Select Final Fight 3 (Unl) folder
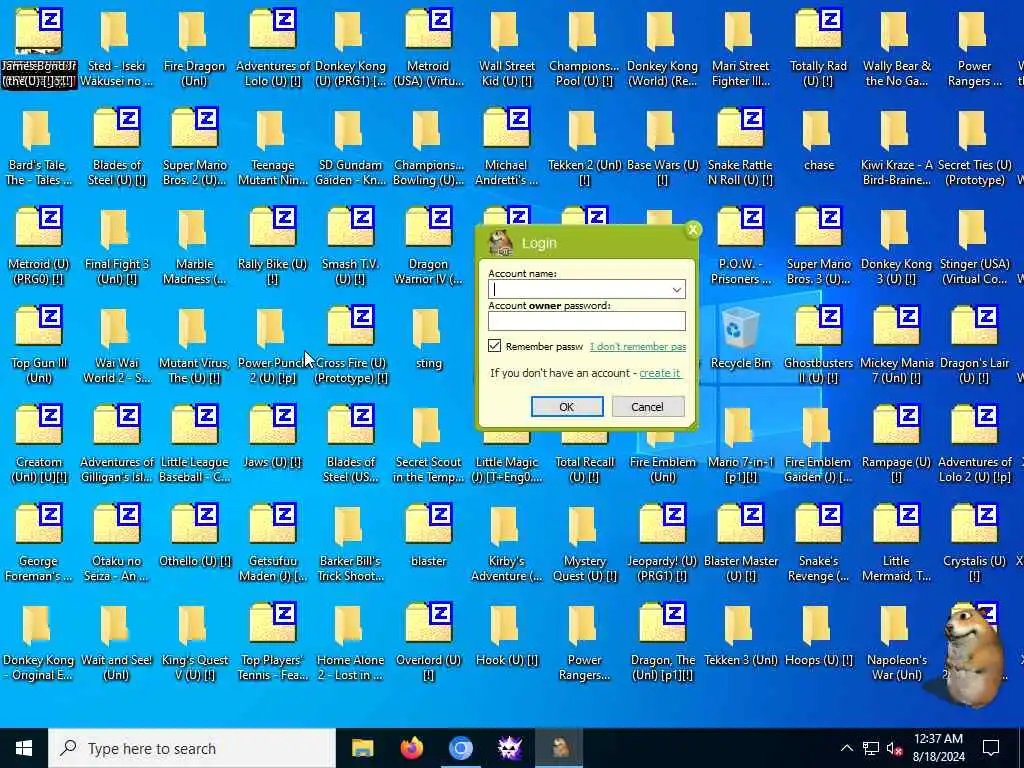This screenshot has height=768, width=1024. 116,247
